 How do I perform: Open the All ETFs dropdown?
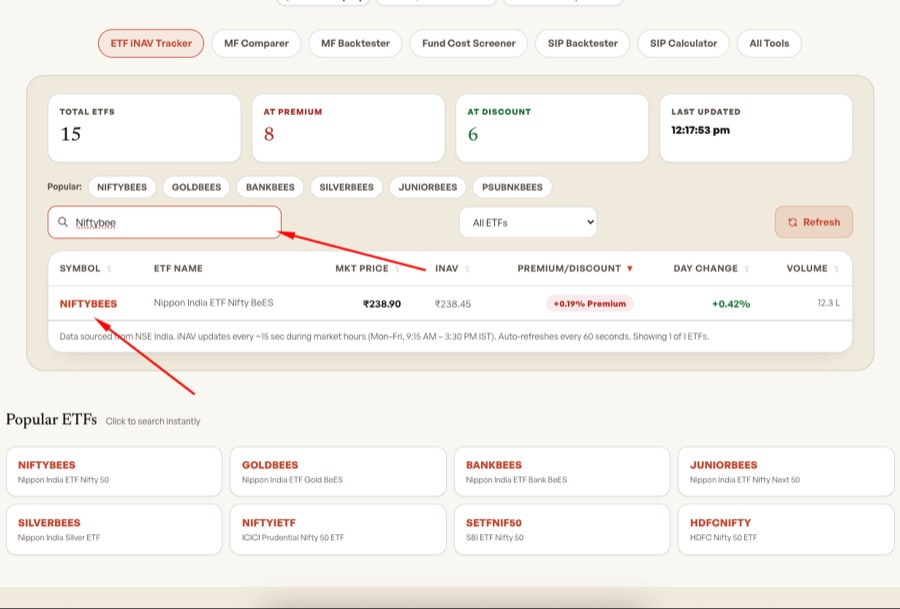pos(528,222)
